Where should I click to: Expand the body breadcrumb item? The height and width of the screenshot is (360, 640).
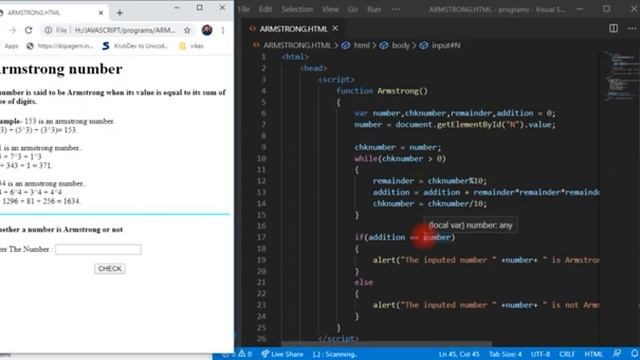[x=400, y=45]
